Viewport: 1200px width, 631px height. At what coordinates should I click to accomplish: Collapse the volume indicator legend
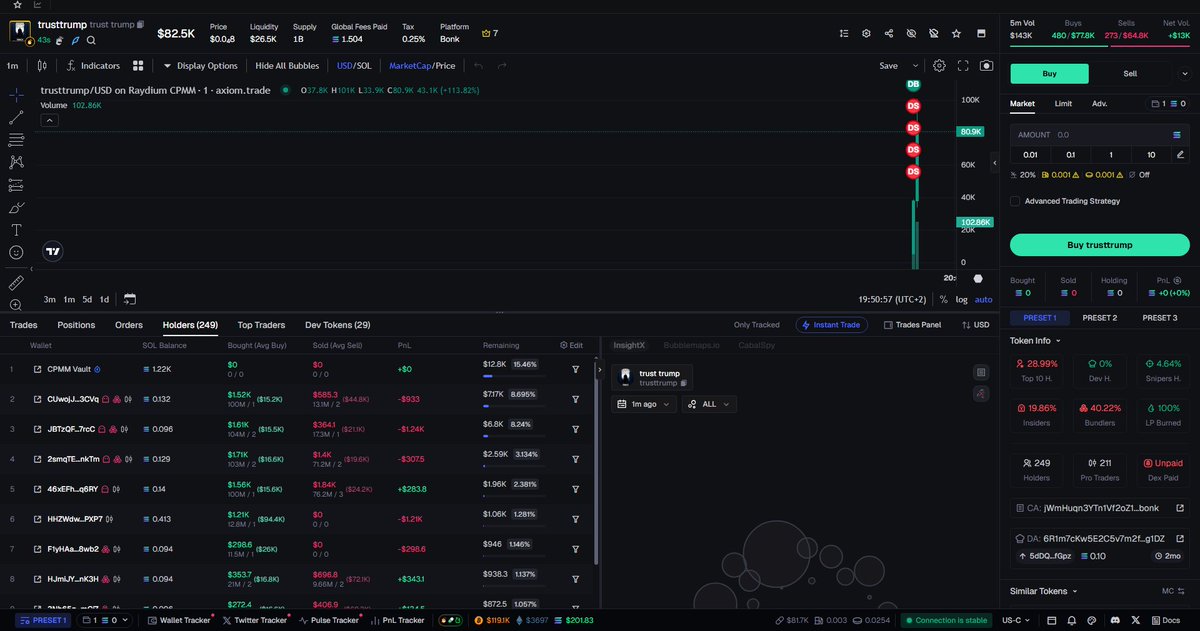pos(49,120)
